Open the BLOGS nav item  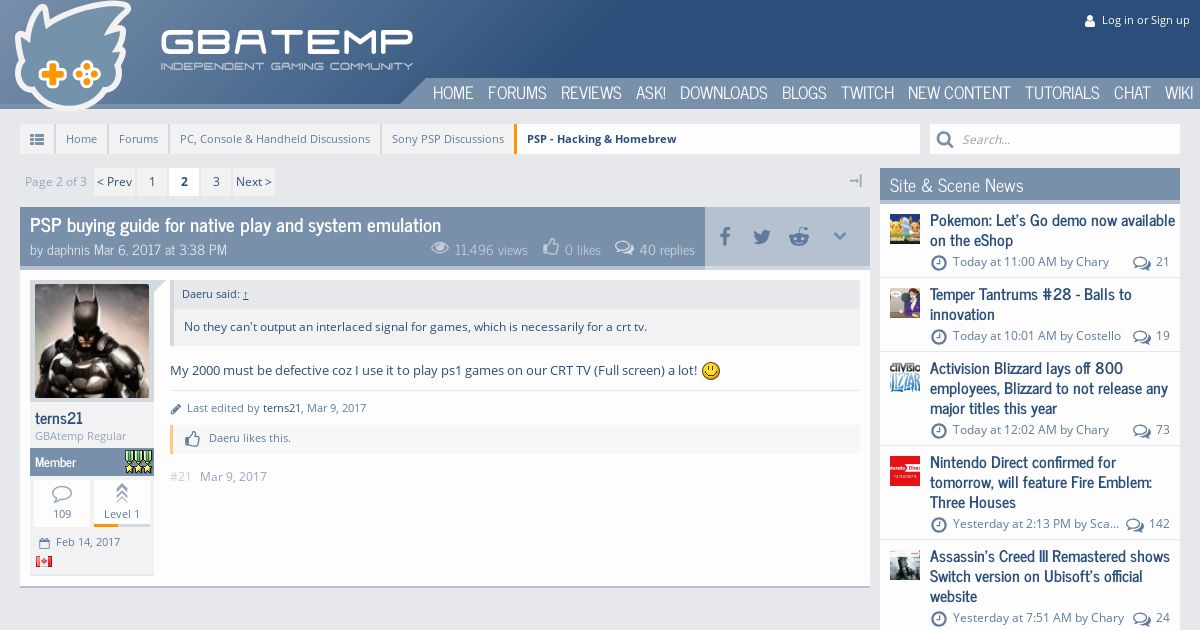tap(804, 93)
